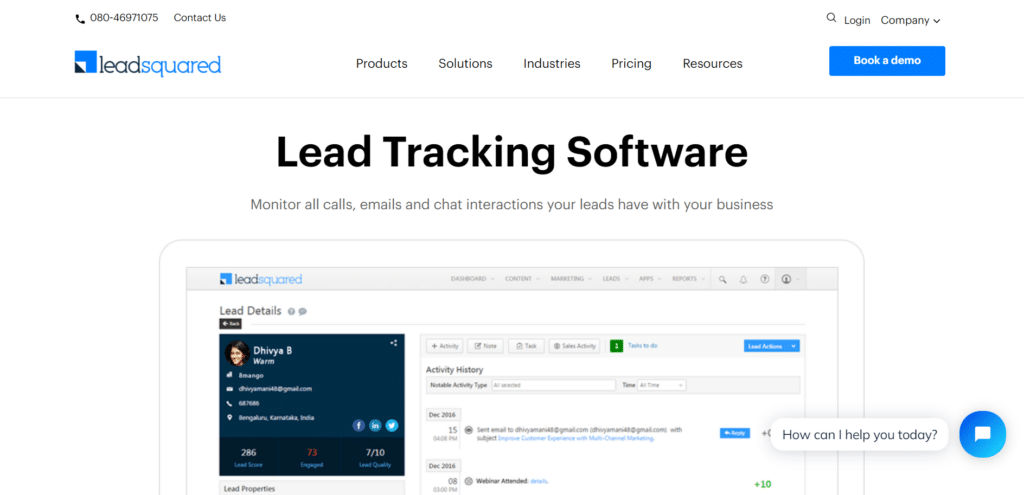The width and height of the screenshot is (1024, 495).
Task: Click the + Activity button
Action: click(445, 346)
